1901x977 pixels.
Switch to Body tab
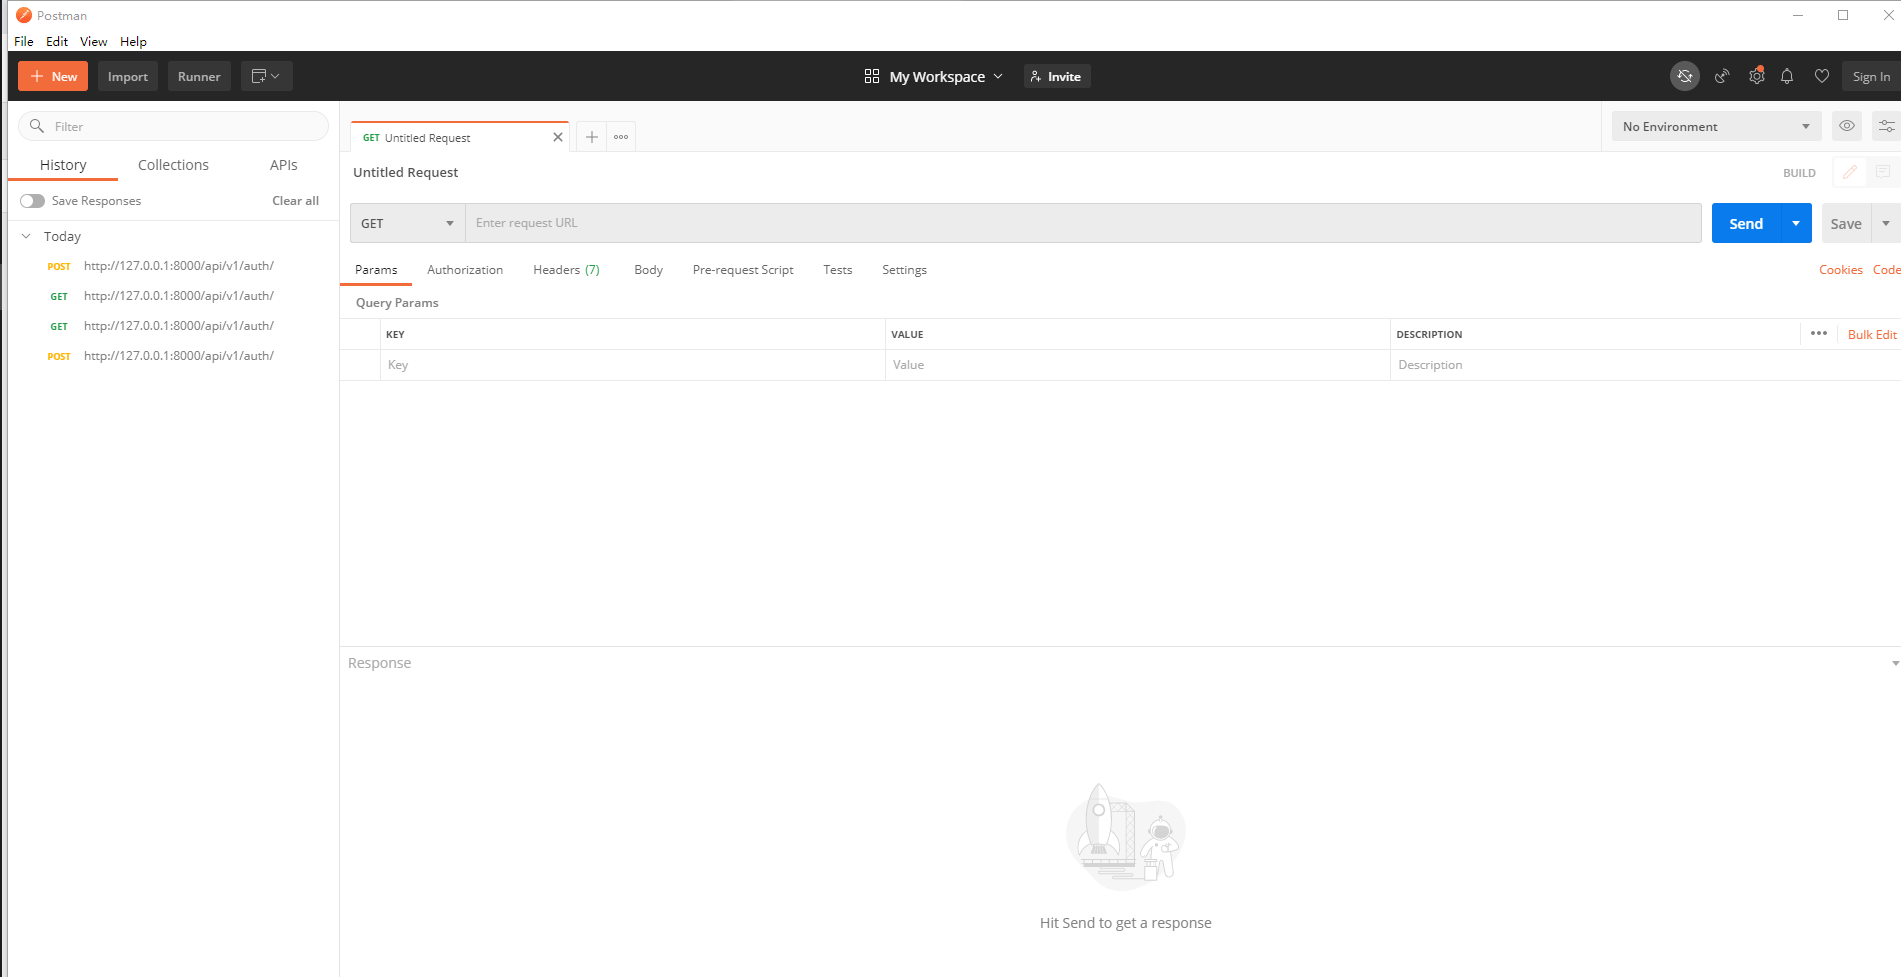(648, 270)
